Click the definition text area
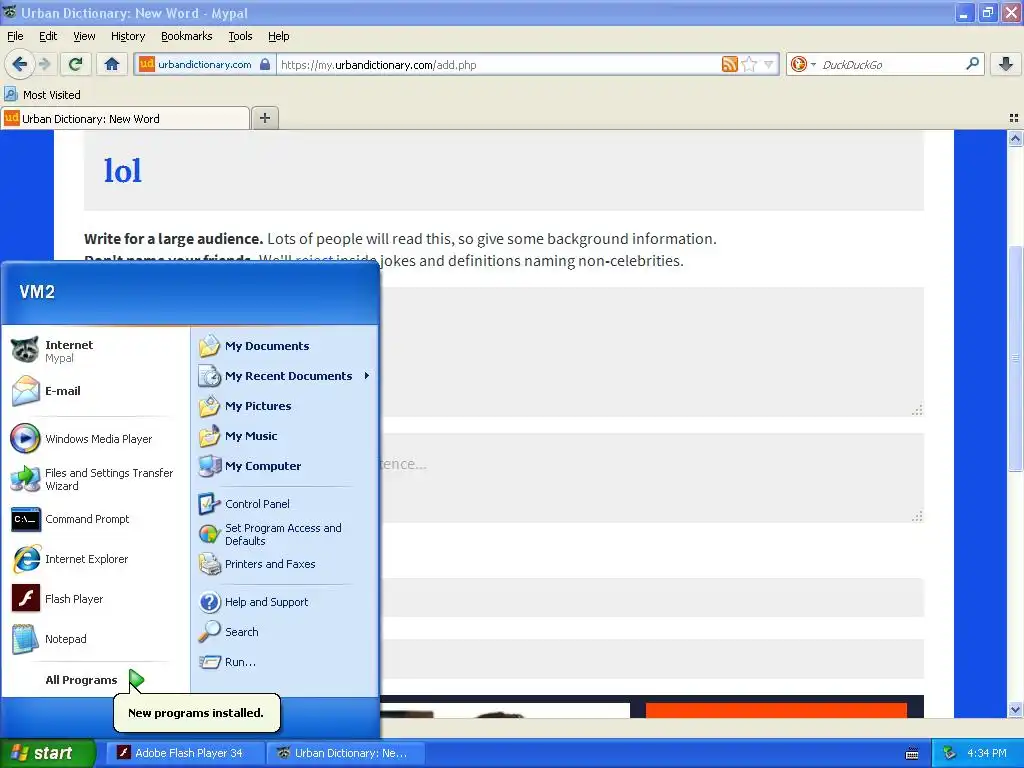 pos(652,352)
